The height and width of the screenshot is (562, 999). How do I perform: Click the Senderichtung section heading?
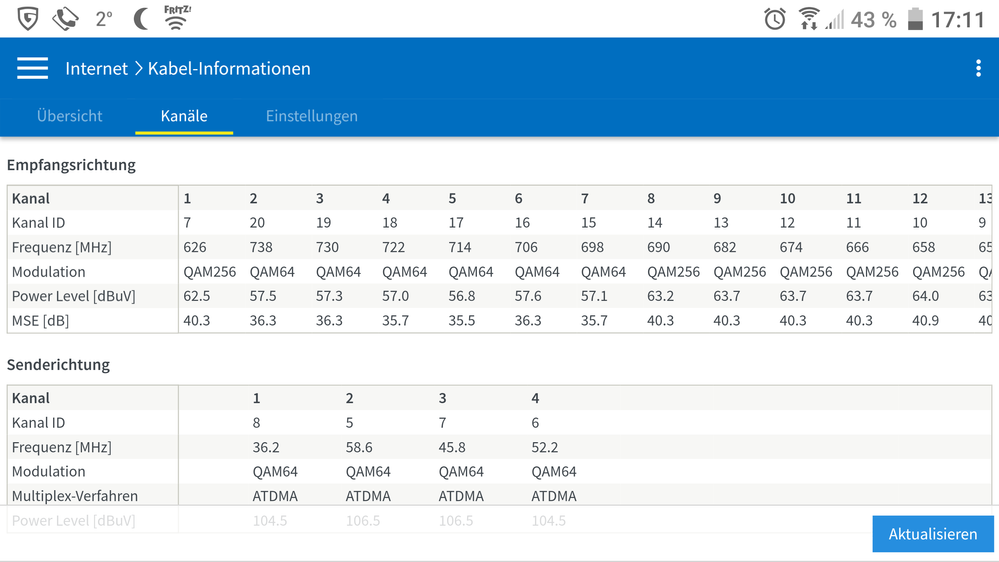pos(58,364)
